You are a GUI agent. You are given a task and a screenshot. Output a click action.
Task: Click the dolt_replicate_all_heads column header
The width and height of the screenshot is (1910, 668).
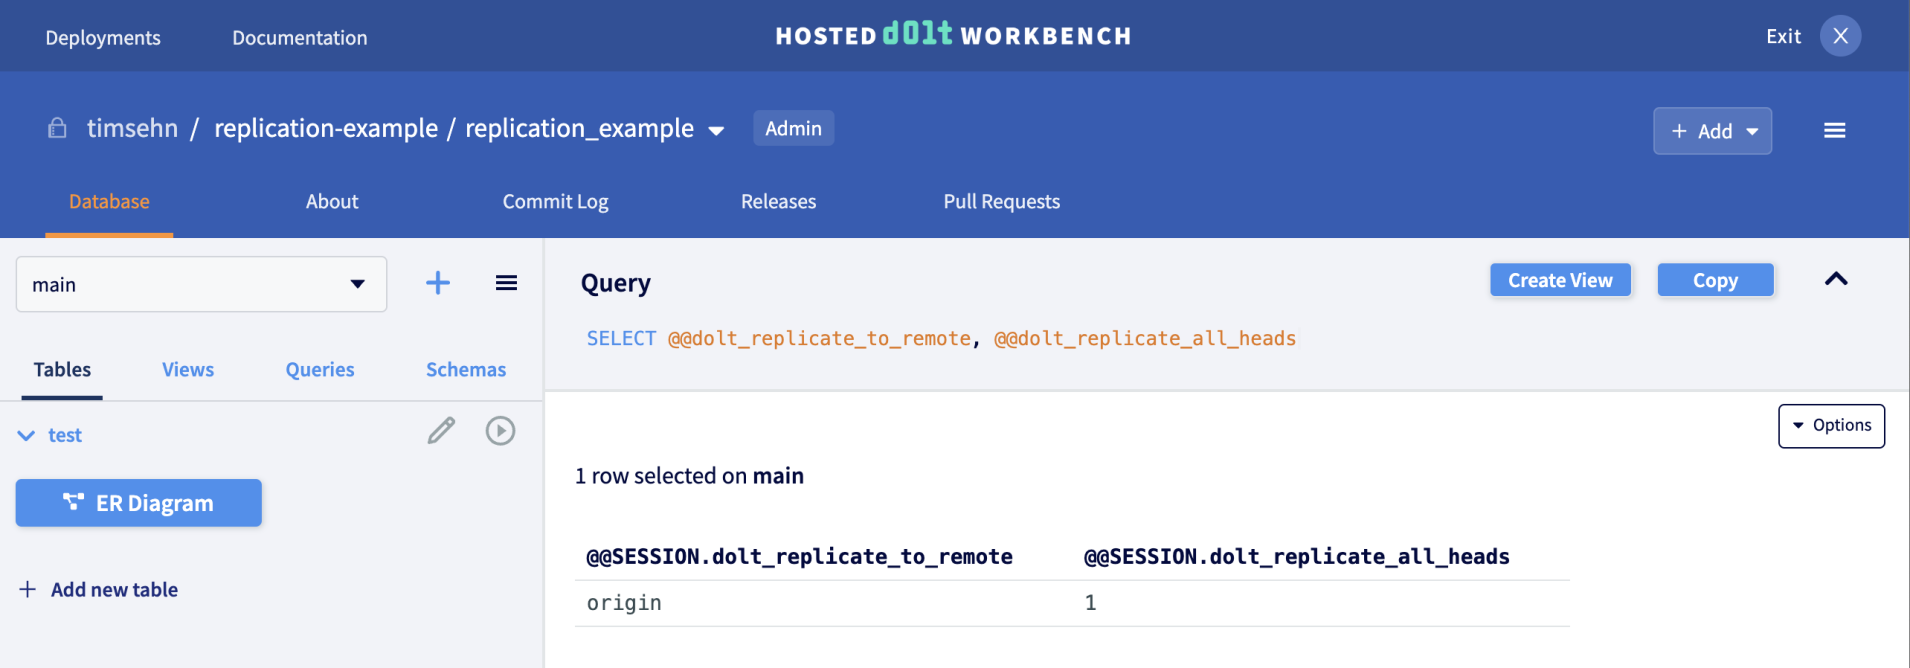point(1296,557)
